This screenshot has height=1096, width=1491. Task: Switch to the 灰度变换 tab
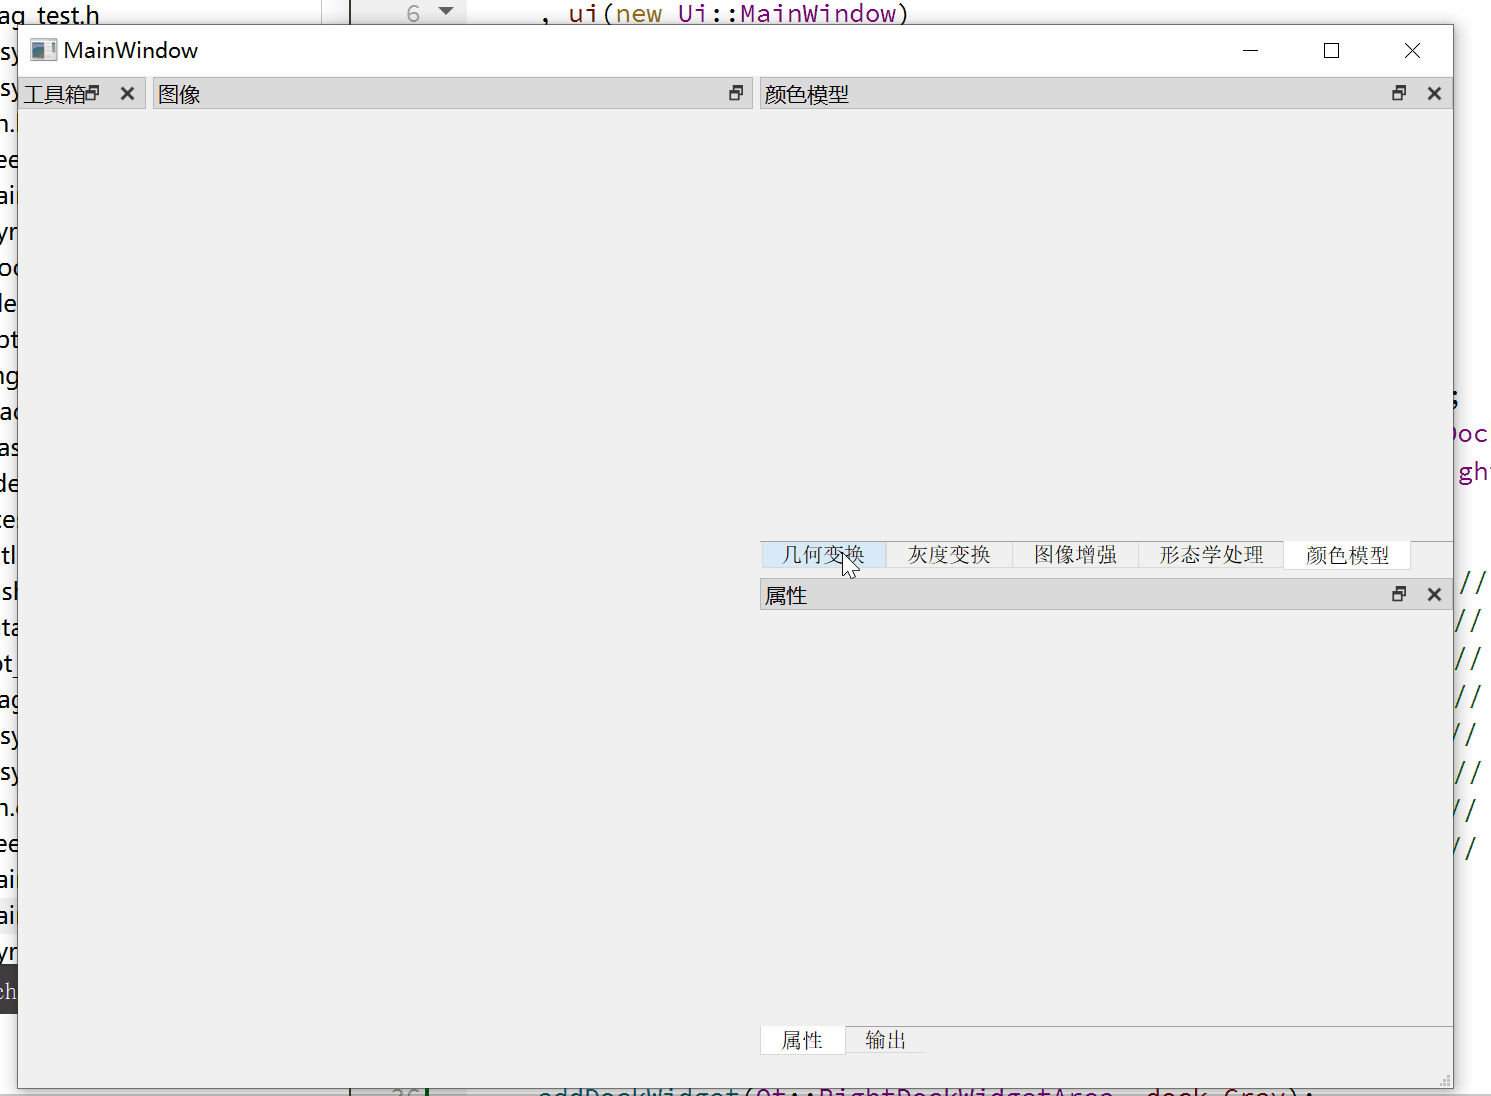coord(949,555)
